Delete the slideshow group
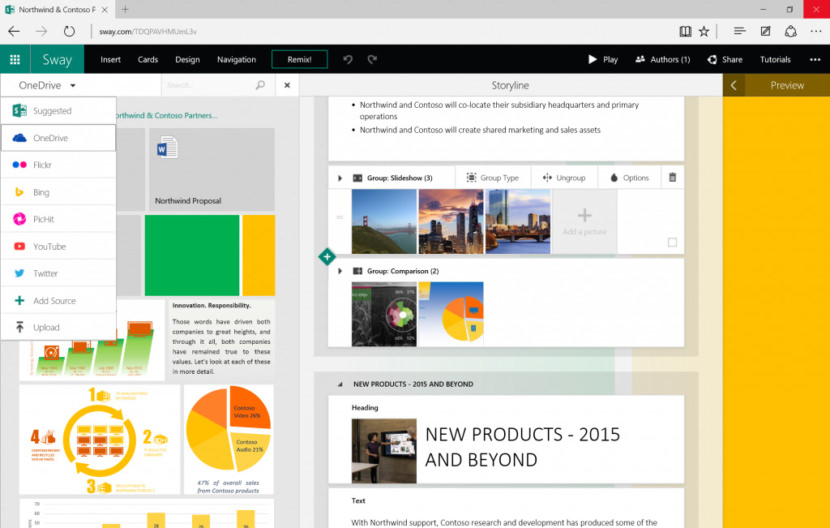830x528 pixels. [x=672, y=177]
